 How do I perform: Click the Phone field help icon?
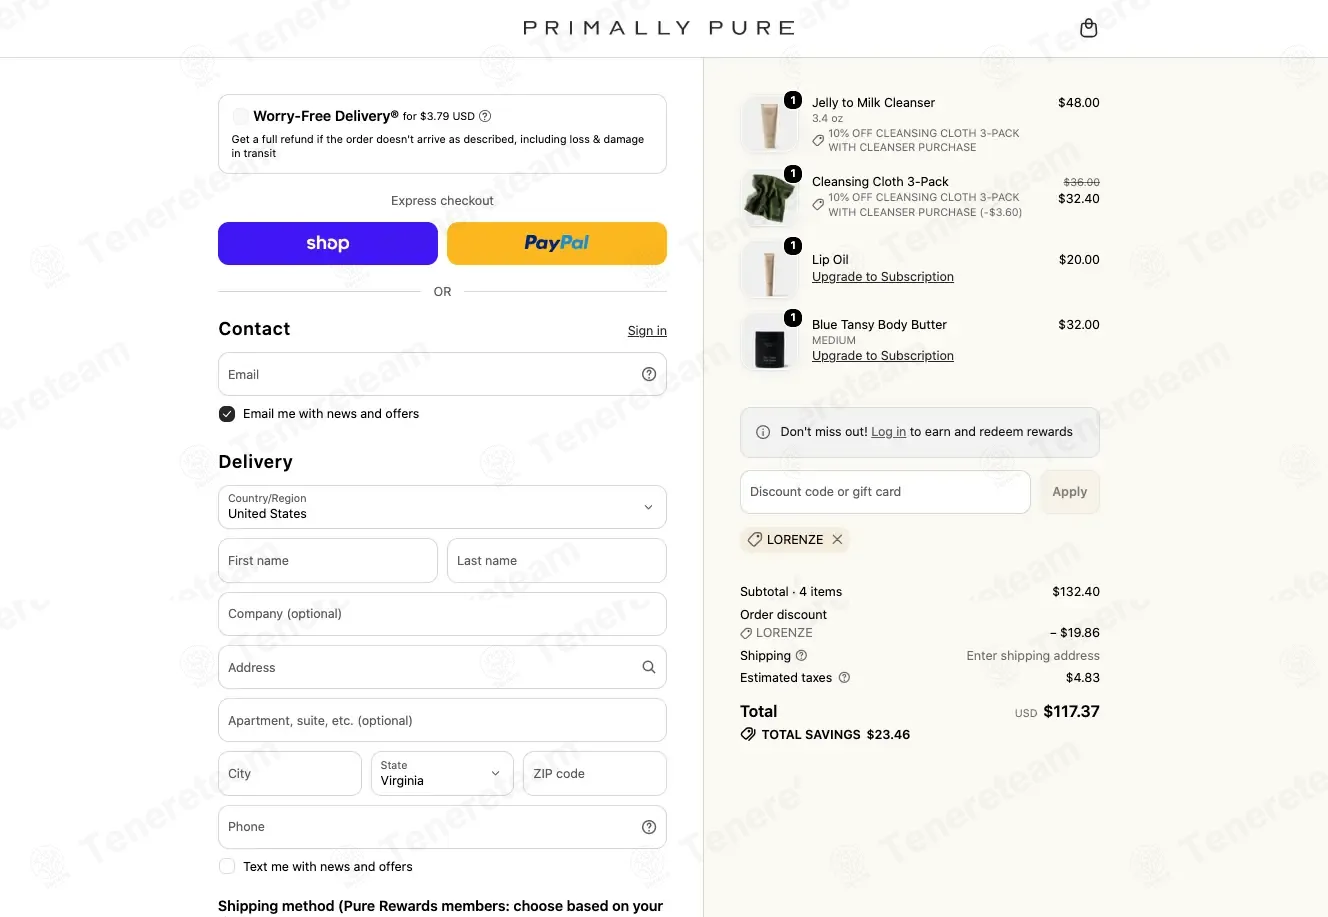(649, 827)
